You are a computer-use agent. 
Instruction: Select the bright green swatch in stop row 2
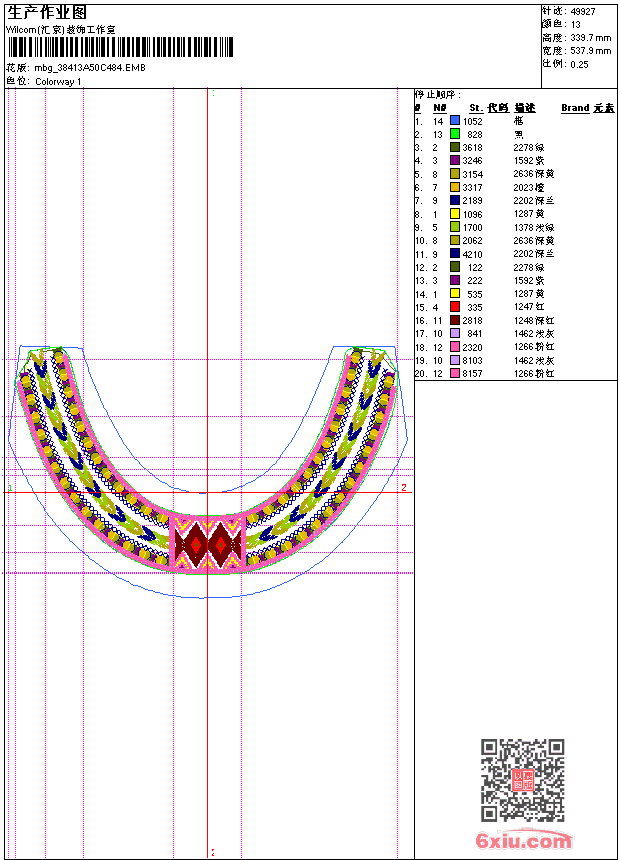point(455,134)
